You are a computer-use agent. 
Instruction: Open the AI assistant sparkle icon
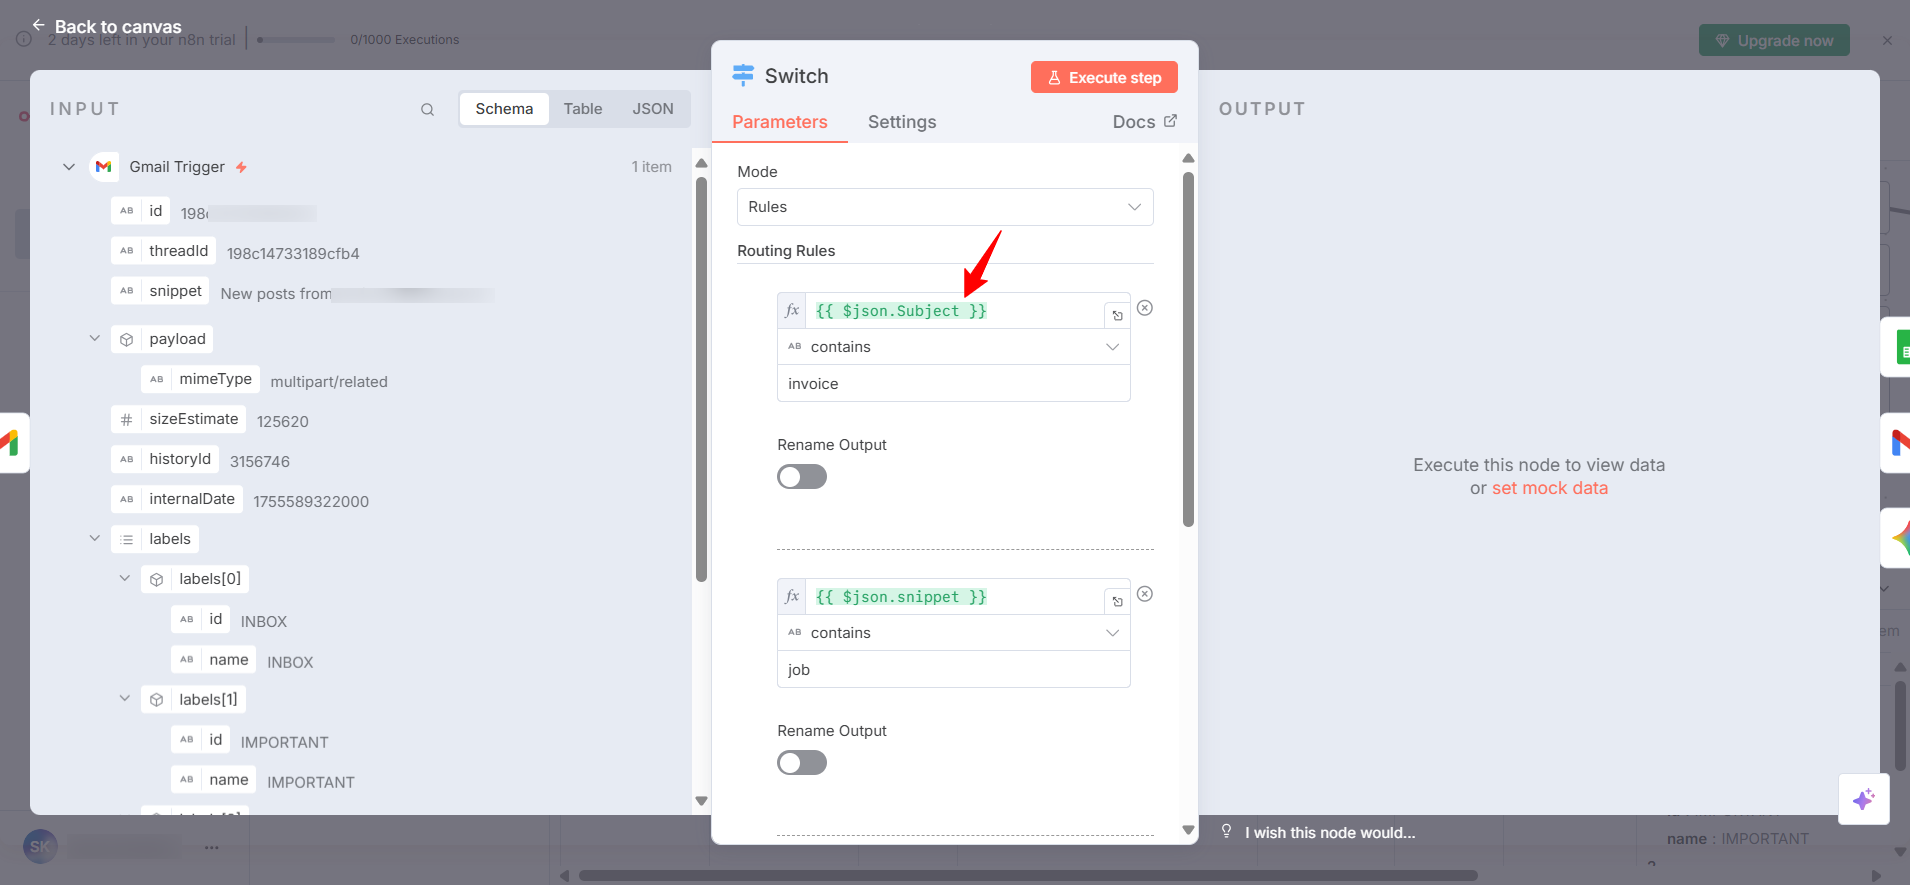click(x=1863, y=799)
